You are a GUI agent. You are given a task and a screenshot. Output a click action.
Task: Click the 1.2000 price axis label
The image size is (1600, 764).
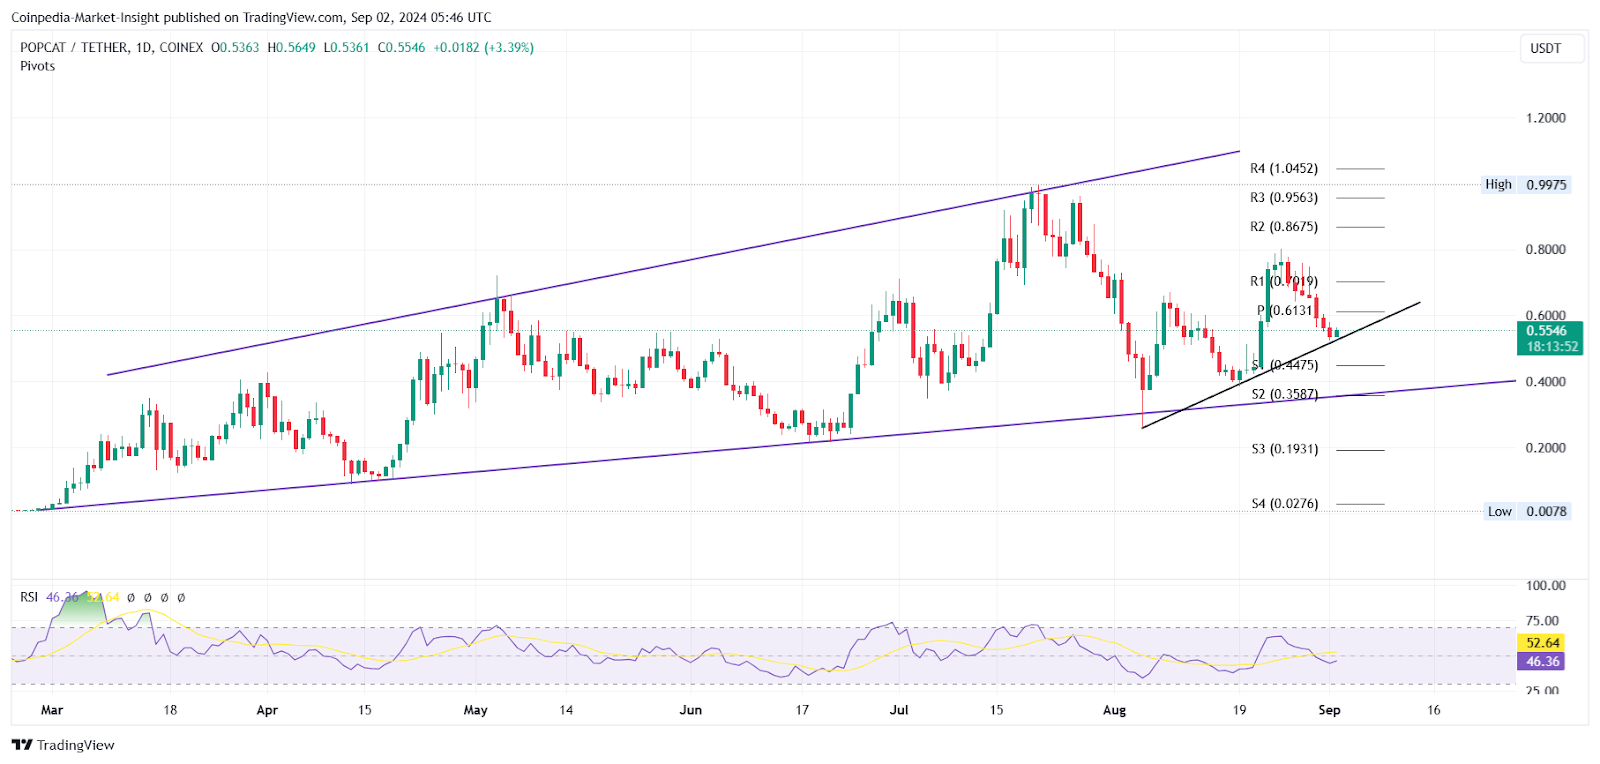click(x=1546, y=118)
